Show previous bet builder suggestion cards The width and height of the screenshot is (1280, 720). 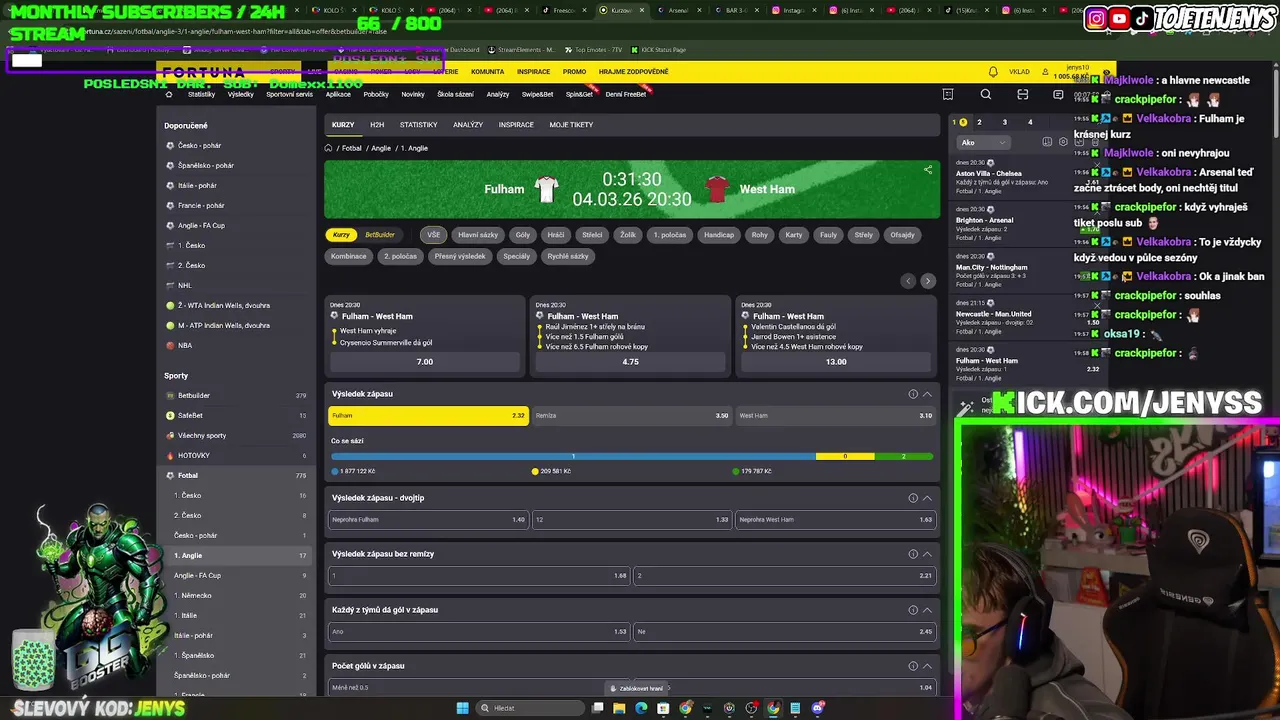908,281
